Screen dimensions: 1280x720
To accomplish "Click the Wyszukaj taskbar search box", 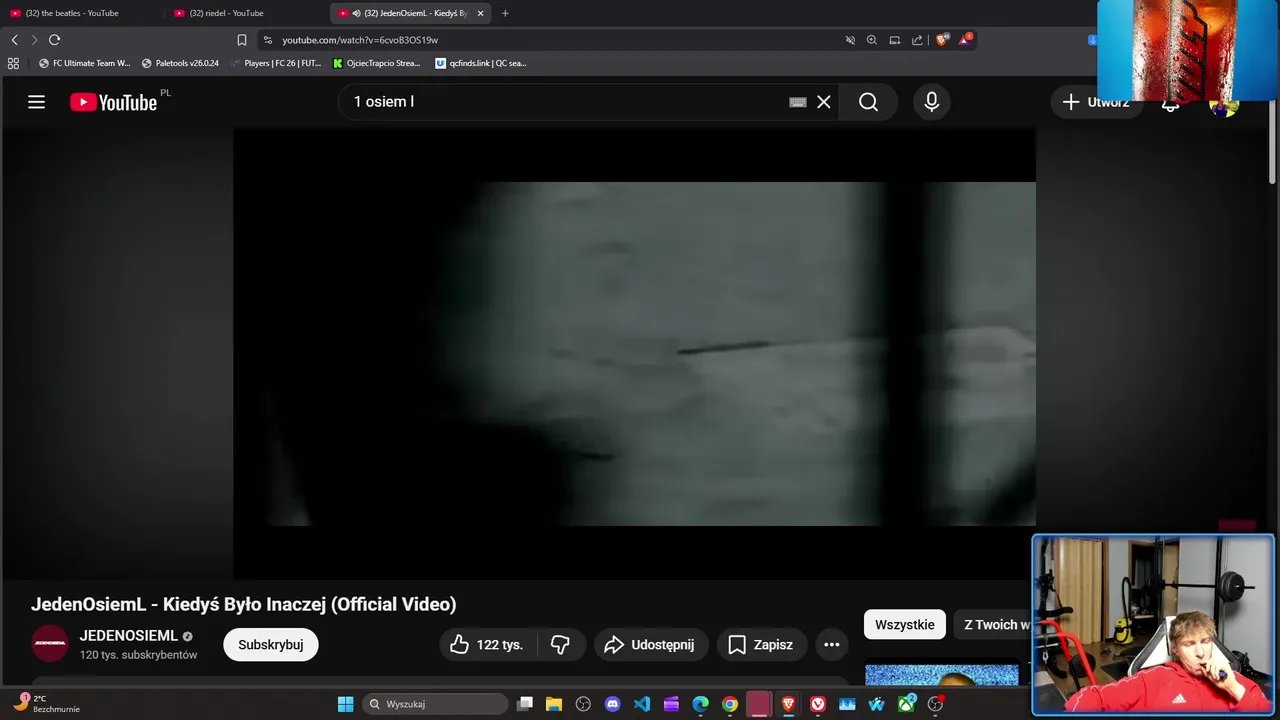I will coord(435,704).
